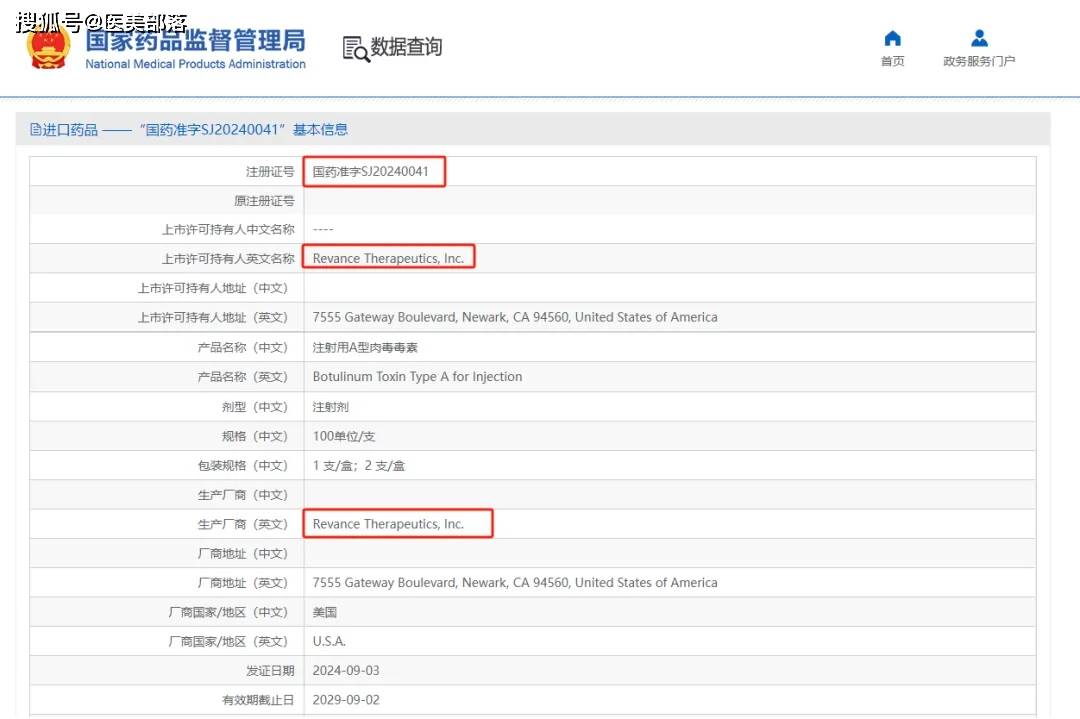Screen dimensions: 1080x719
Task: Click the 生产厂商（英文） label
Action: (x=242, y=524)
